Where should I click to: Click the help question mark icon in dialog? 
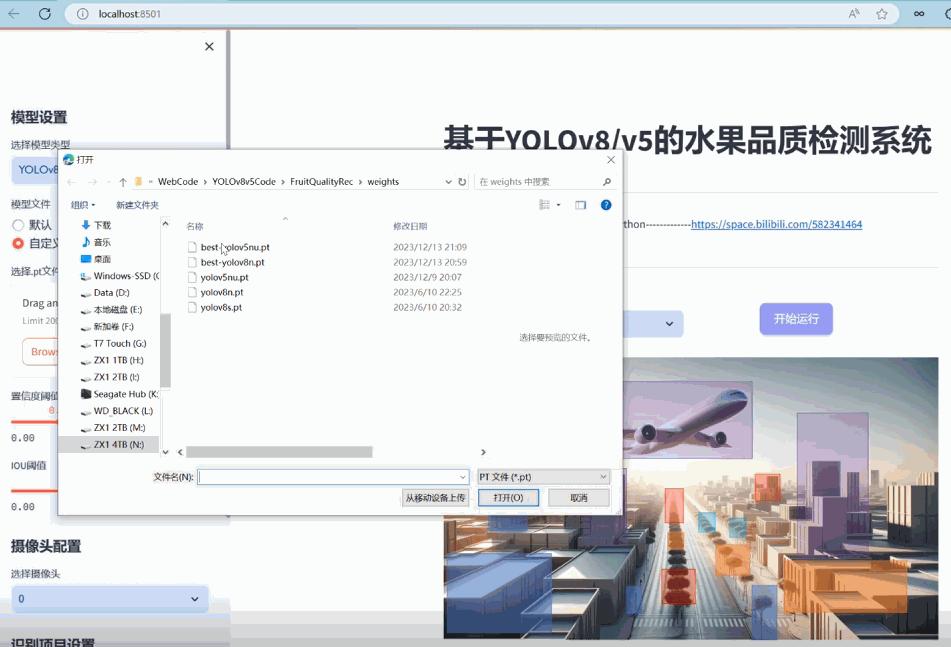[606, 204]
